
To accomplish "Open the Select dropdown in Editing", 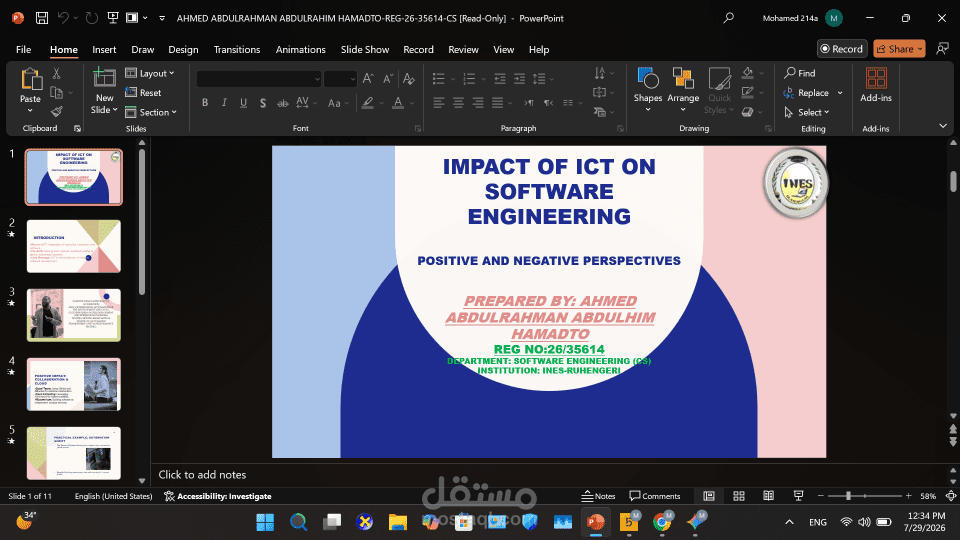I will point(807,112).
